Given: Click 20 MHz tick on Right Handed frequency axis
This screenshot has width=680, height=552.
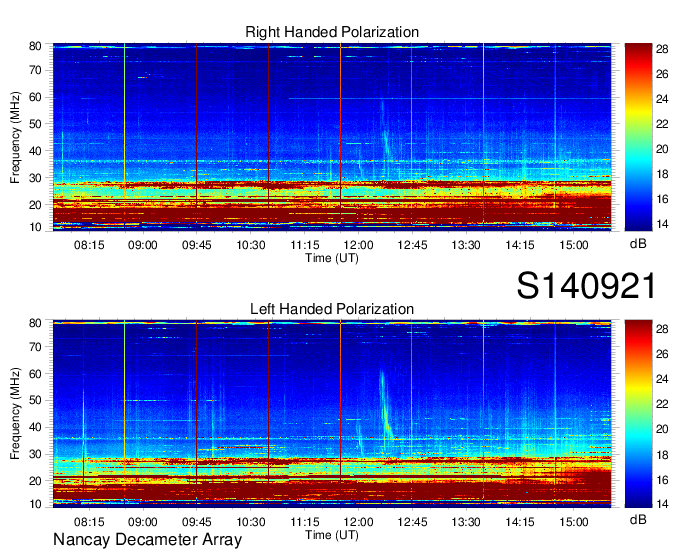Looking at the screenshot, I should [x=35, y=205].
